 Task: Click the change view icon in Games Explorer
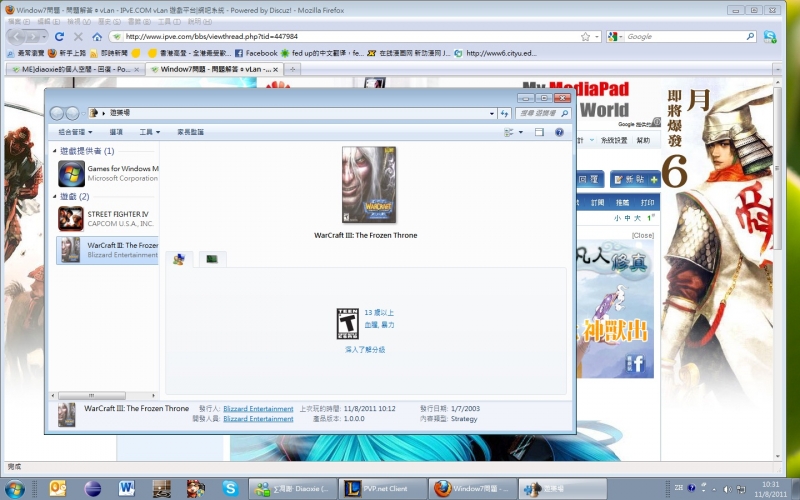[x=509, y=132]
